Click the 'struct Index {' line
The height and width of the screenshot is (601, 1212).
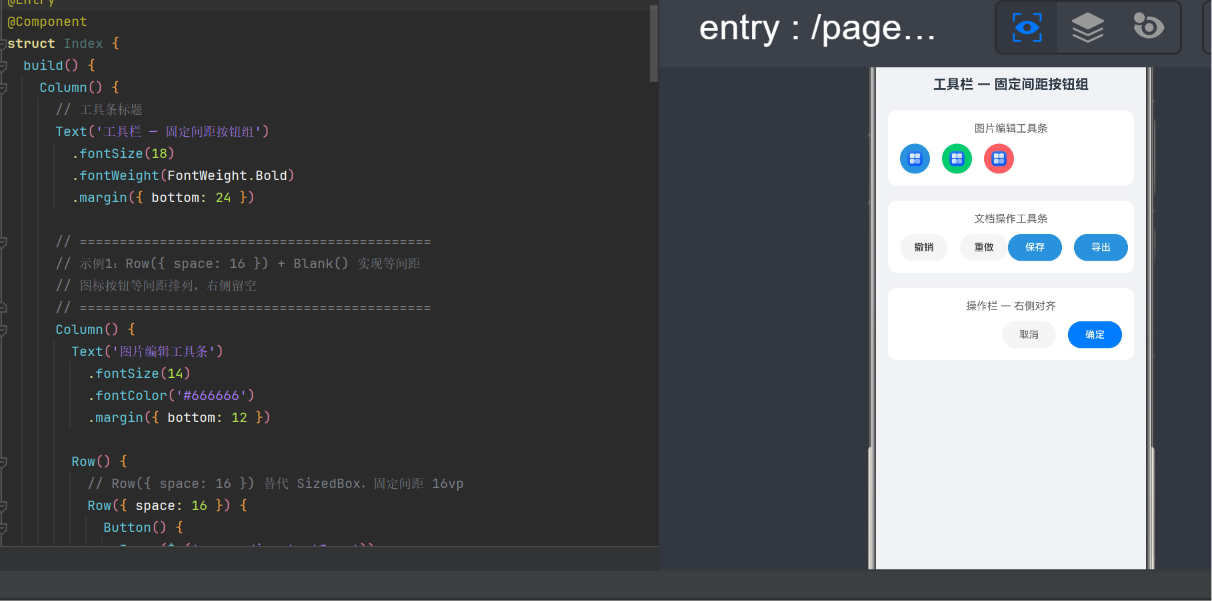pyautogui.click(x=63, y=43)
